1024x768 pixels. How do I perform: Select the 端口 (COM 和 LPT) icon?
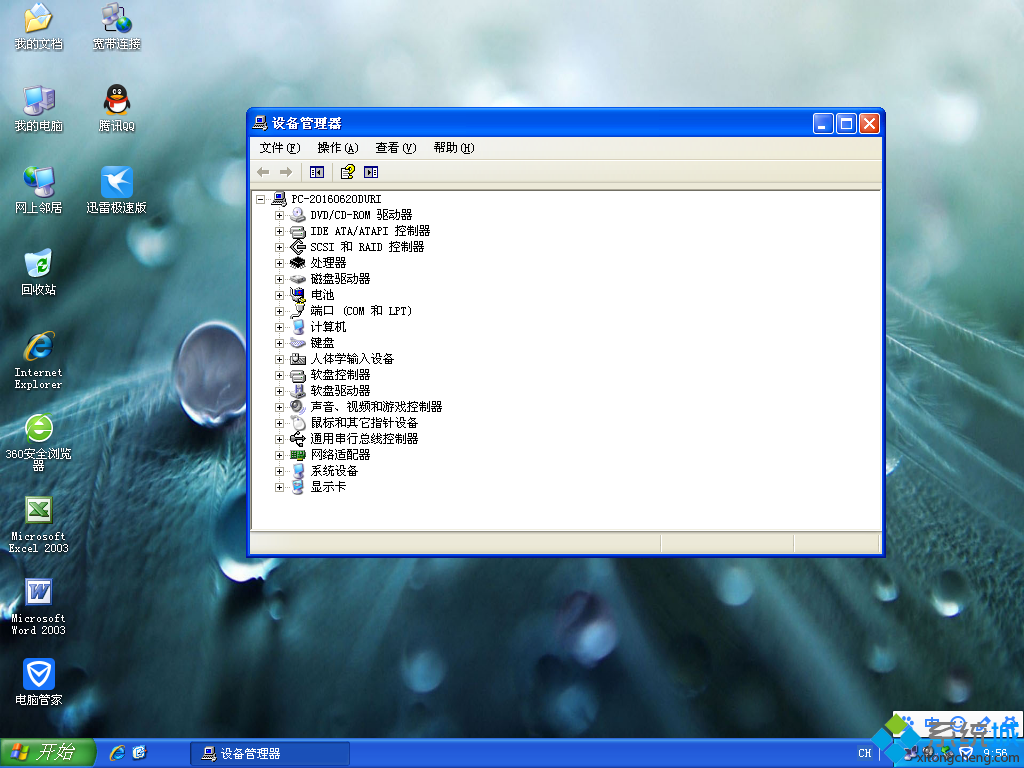tap(298, 311)
